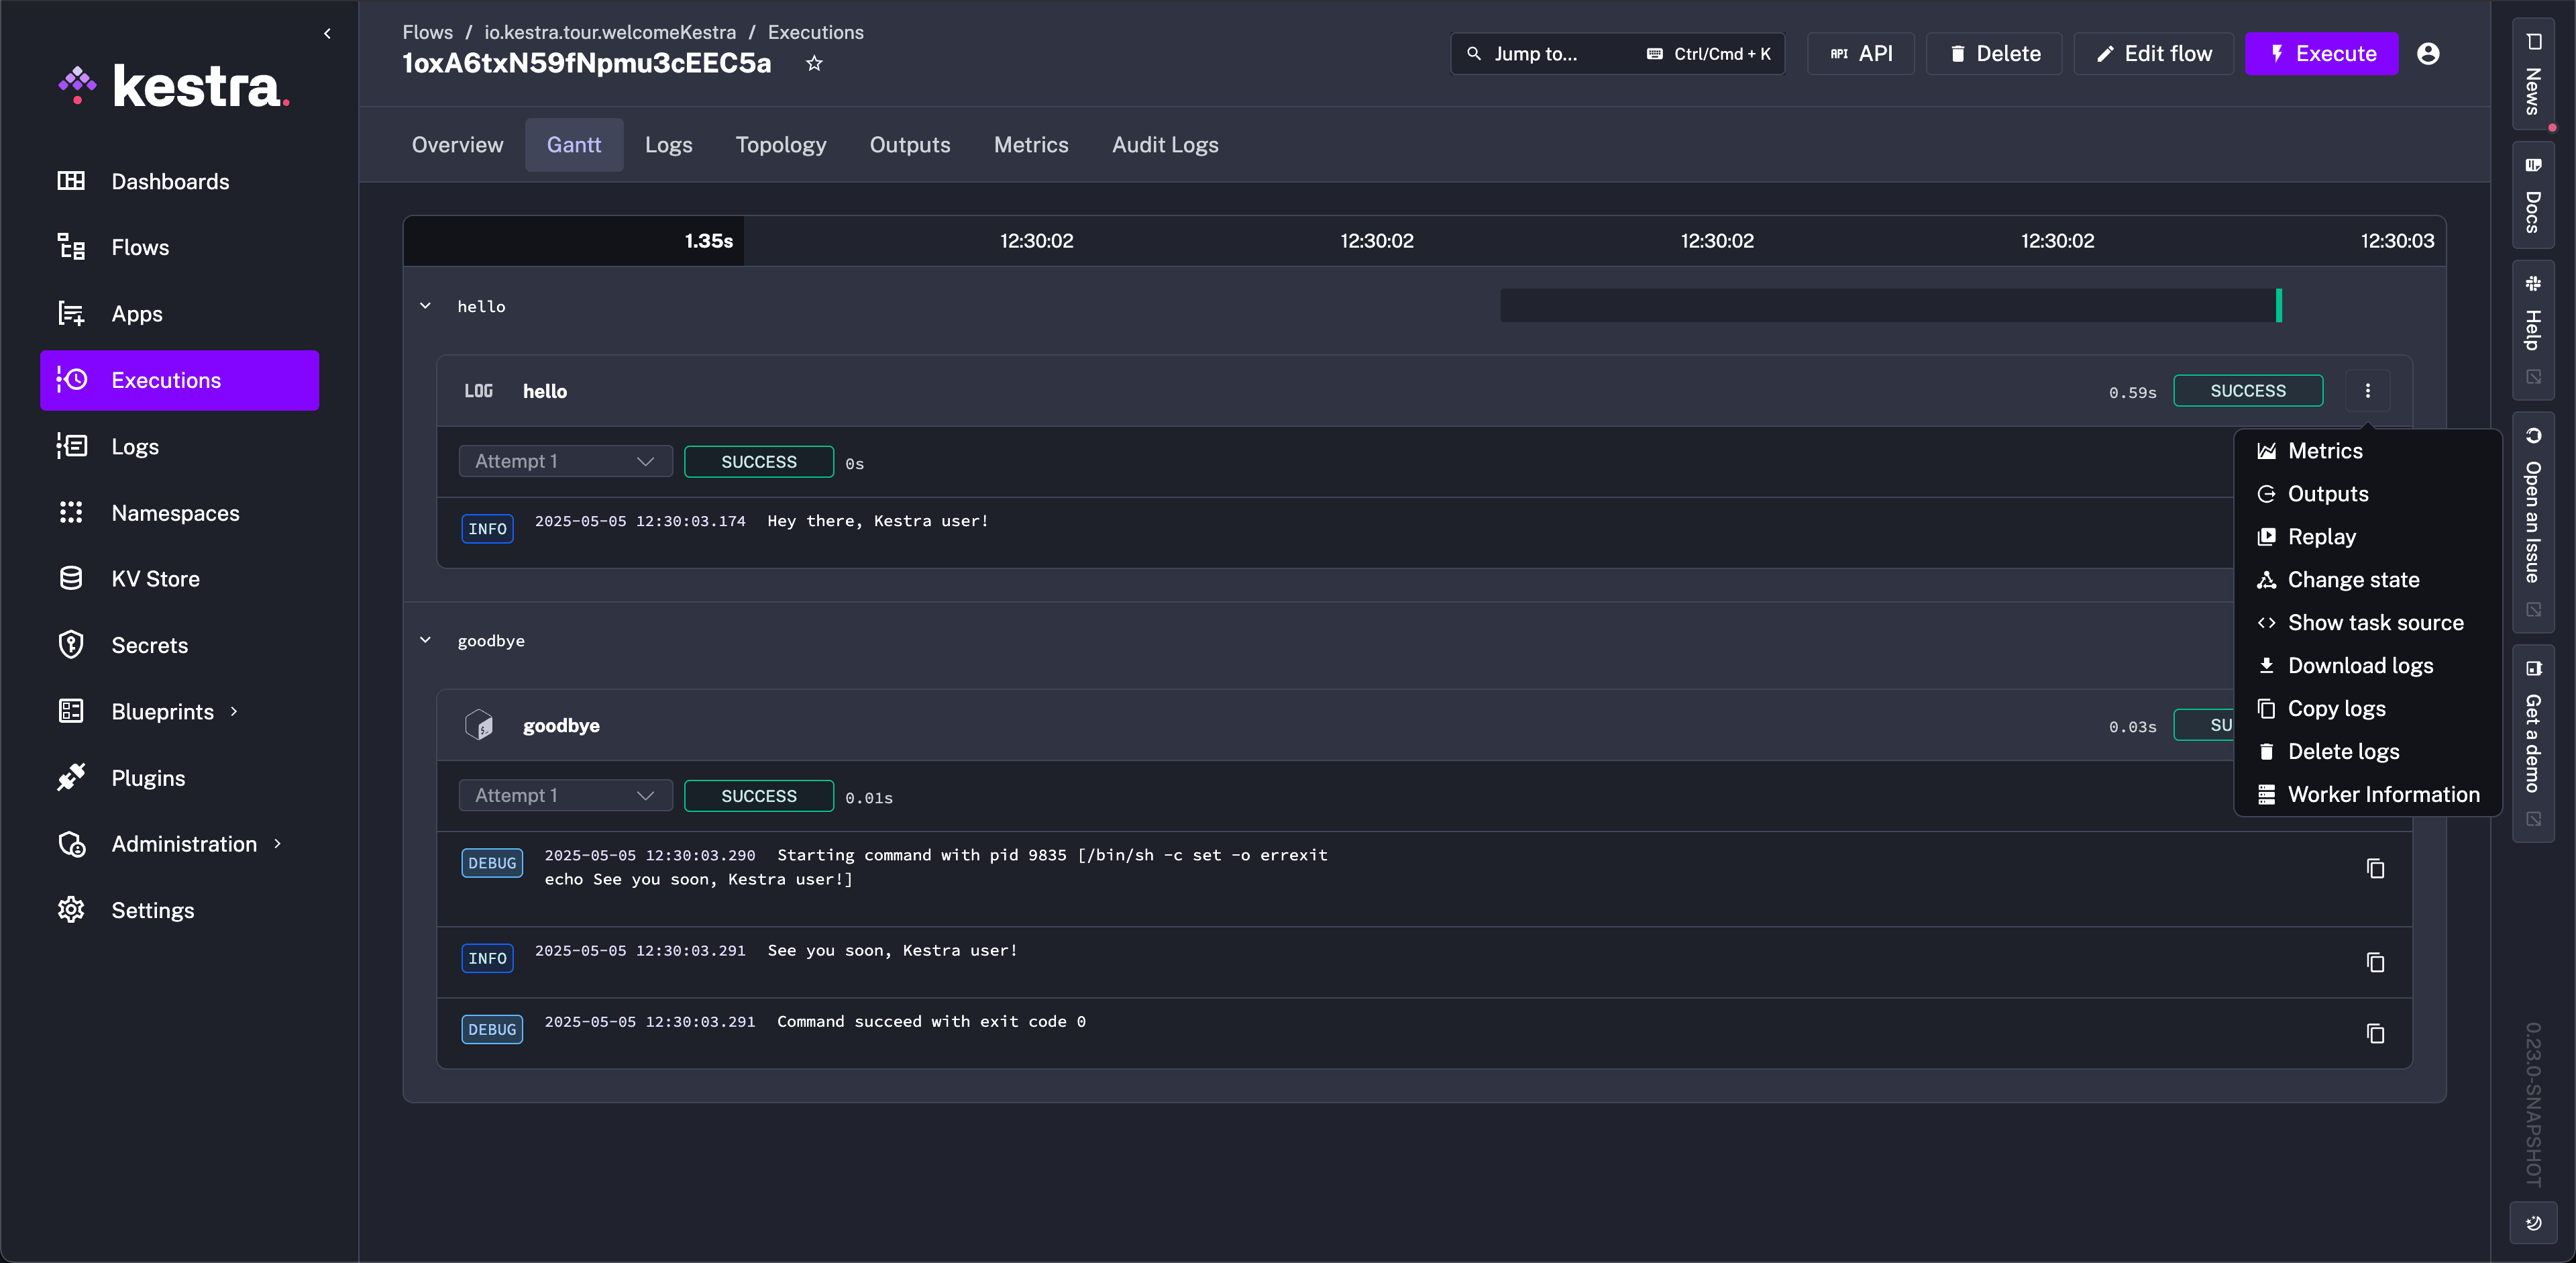Open an Issue from the right sidebar

(2534, 520)
